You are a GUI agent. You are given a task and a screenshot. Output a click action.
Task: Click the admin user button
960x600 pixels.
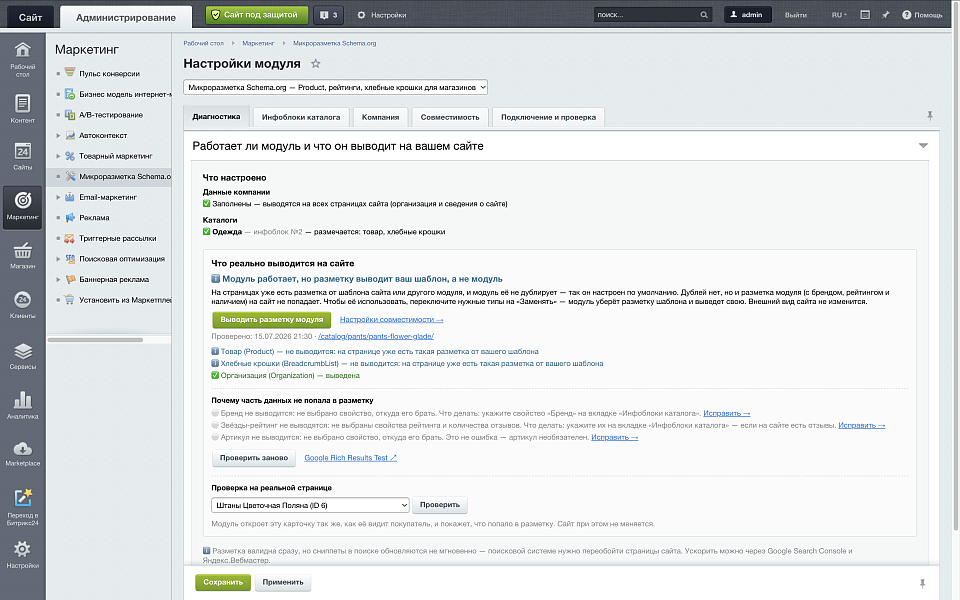[x=748, y=15]
